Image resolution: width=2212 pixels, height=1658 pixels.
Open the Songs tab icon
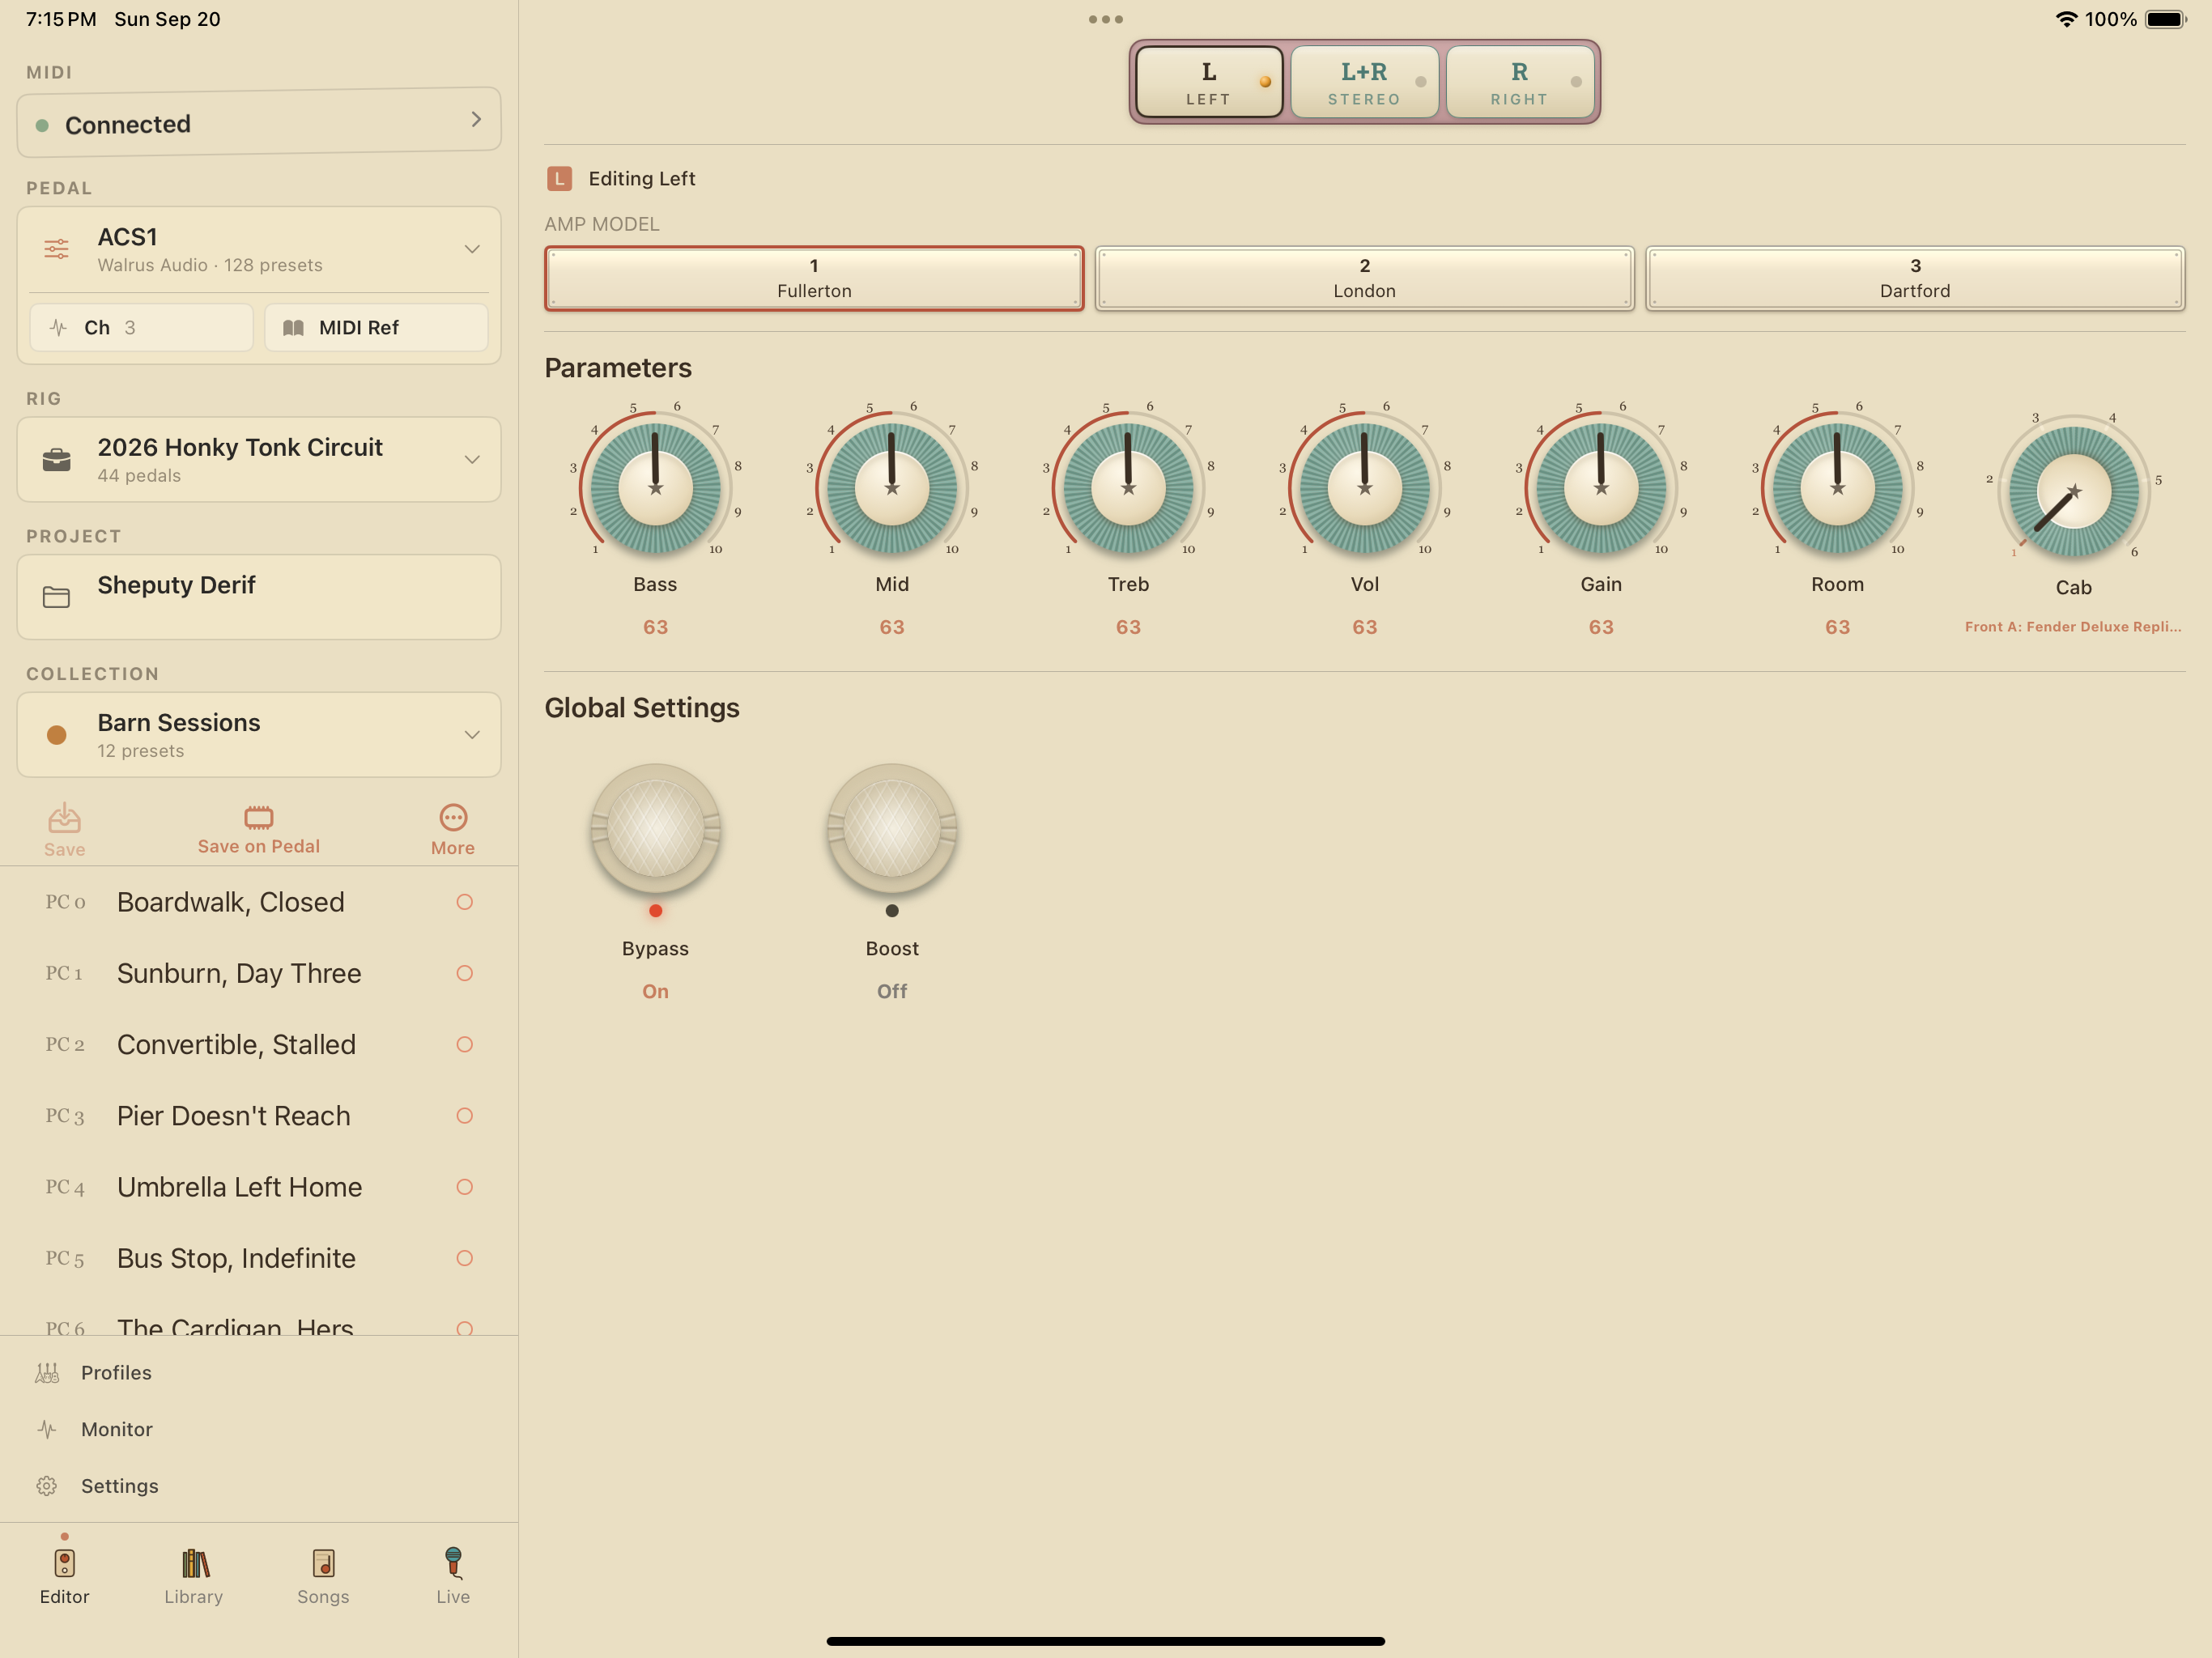point(323,1563)
